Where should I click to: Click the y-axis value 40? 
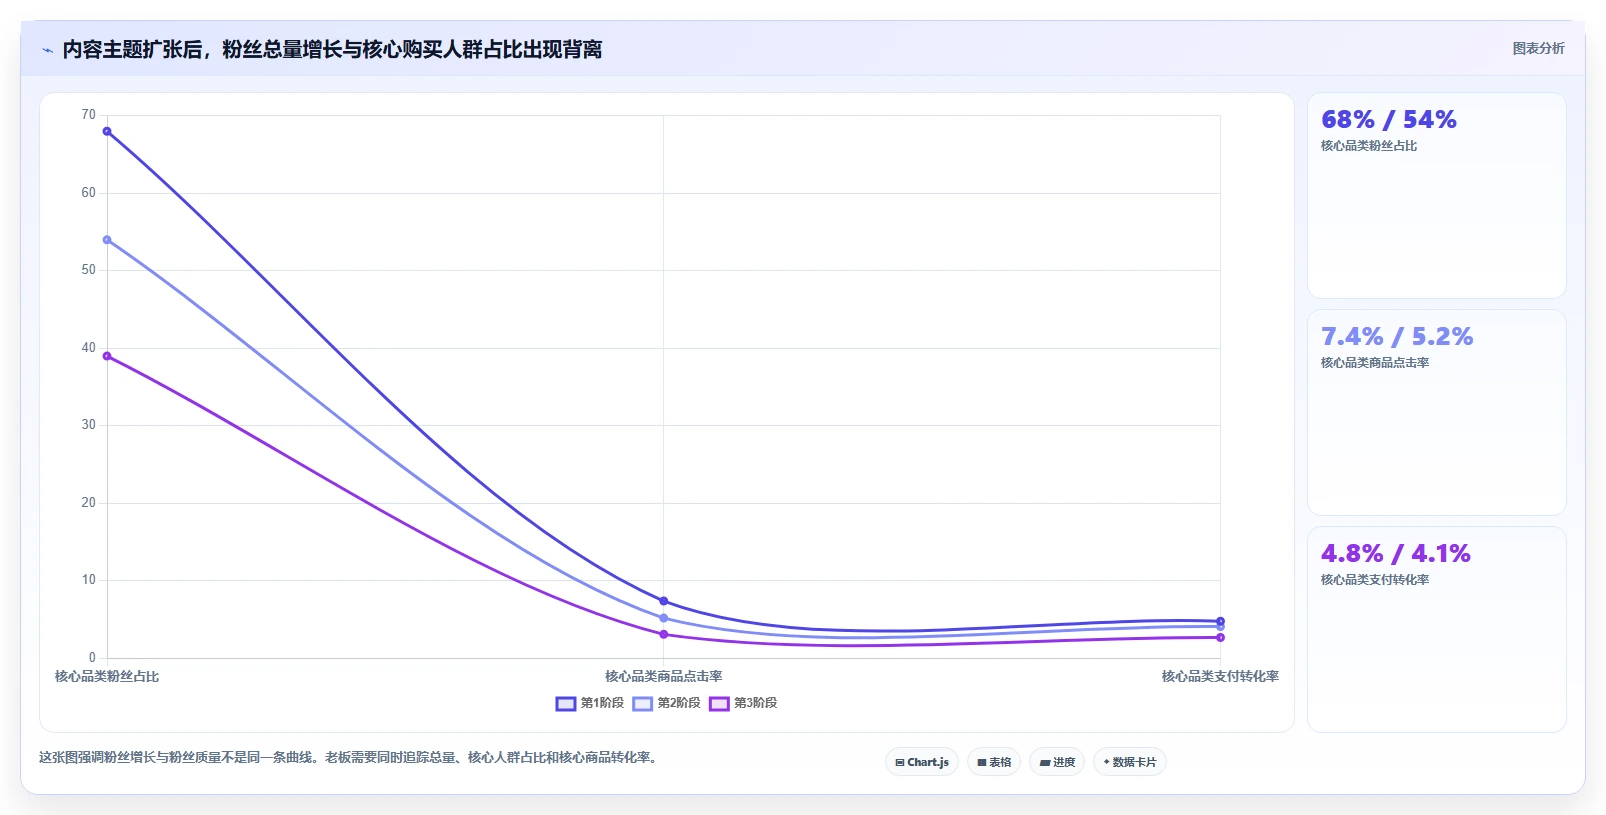tap(89, 348)
